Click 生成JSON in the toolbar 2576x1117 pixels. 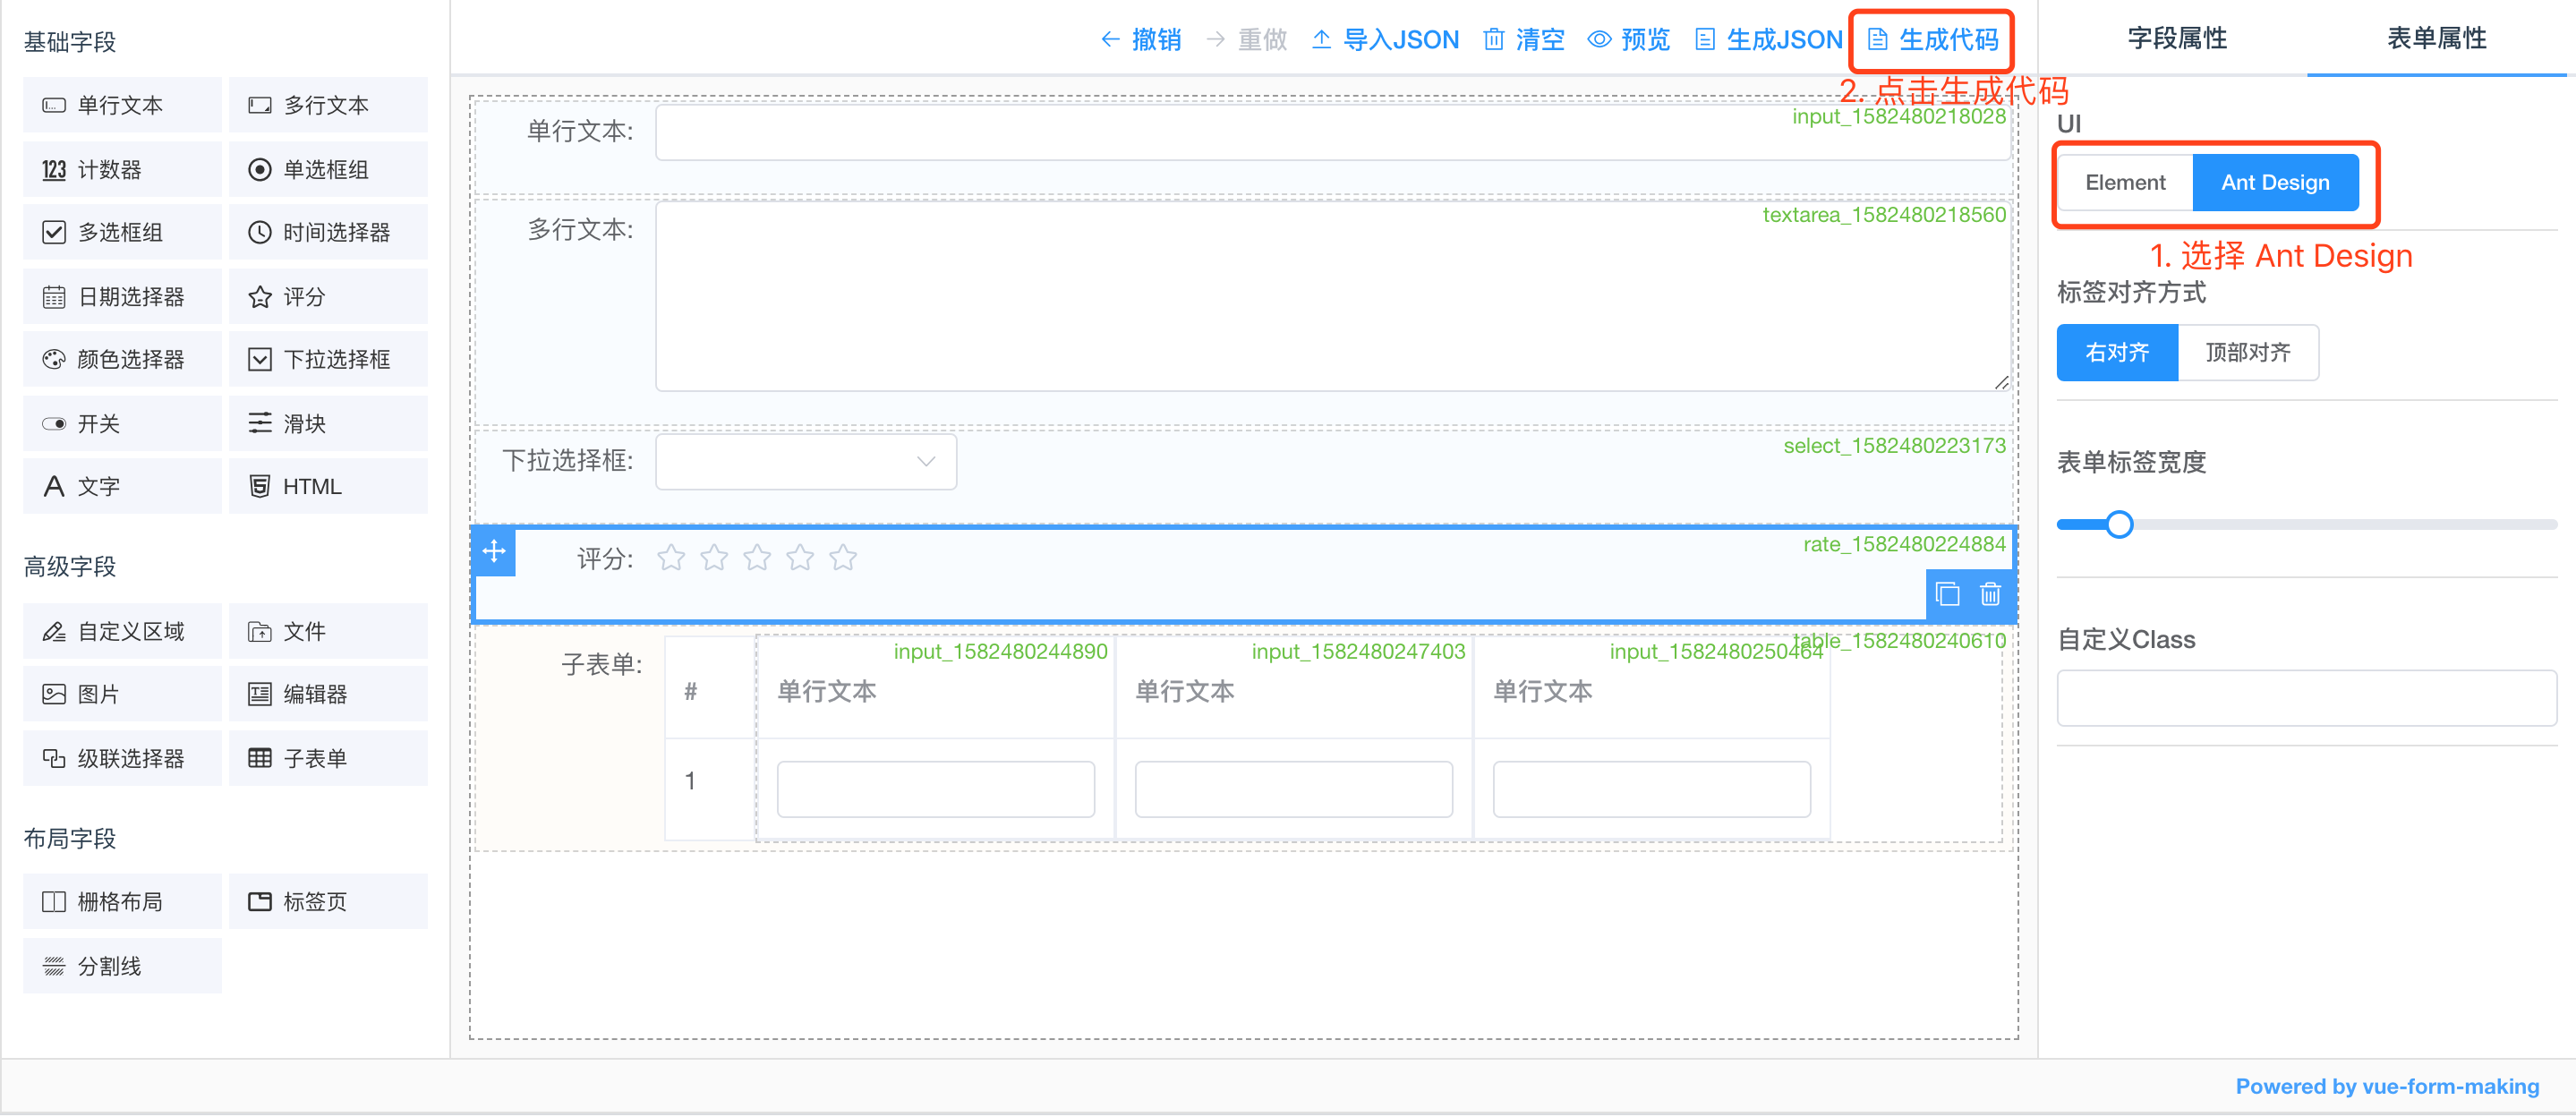1769,40
